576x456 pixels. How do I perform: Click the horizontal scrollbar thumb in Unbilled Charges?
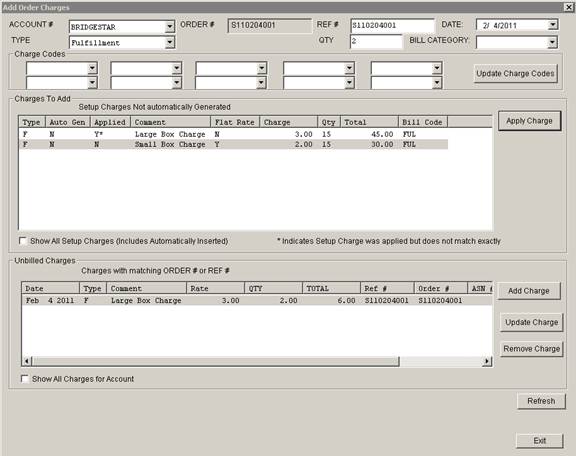(x=216, y=362)
